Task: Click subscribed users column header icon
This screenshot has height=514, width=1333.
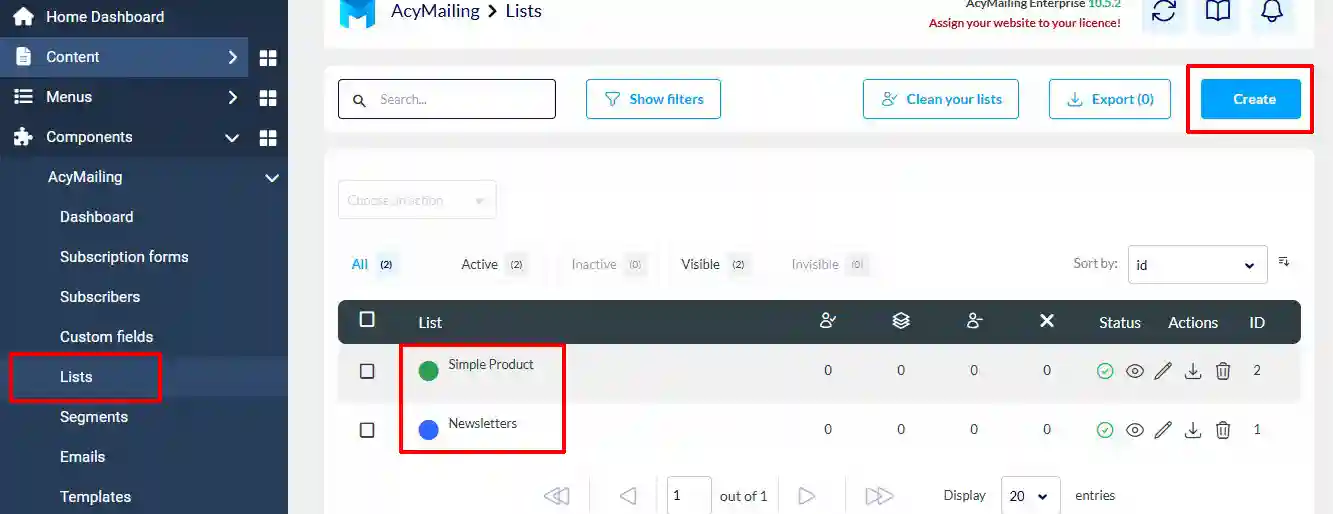Action: coord(828,321)
